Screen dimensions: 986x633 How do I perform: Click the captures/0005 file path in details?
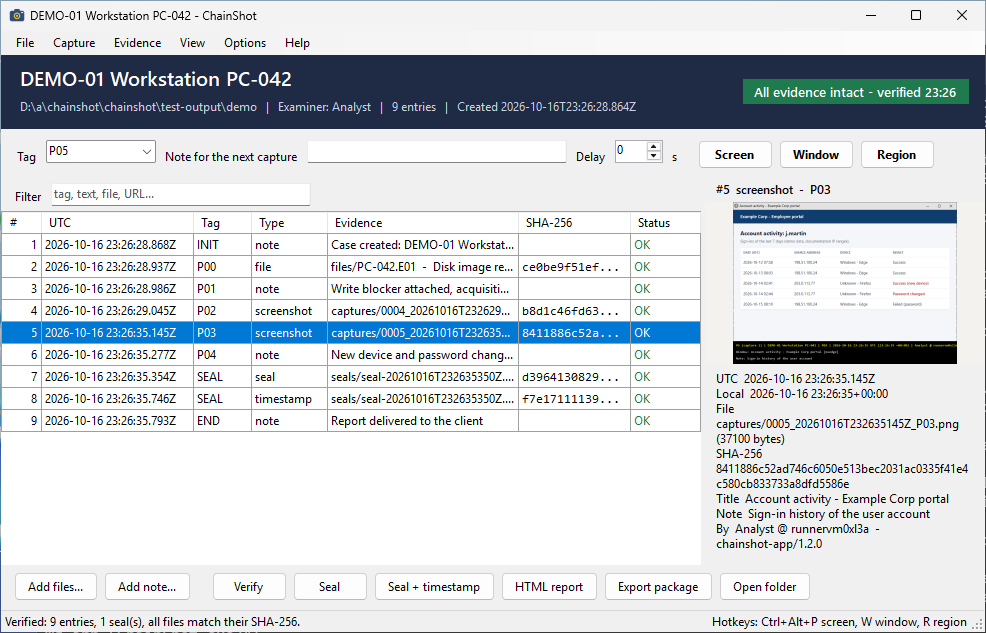pos(837,424)
